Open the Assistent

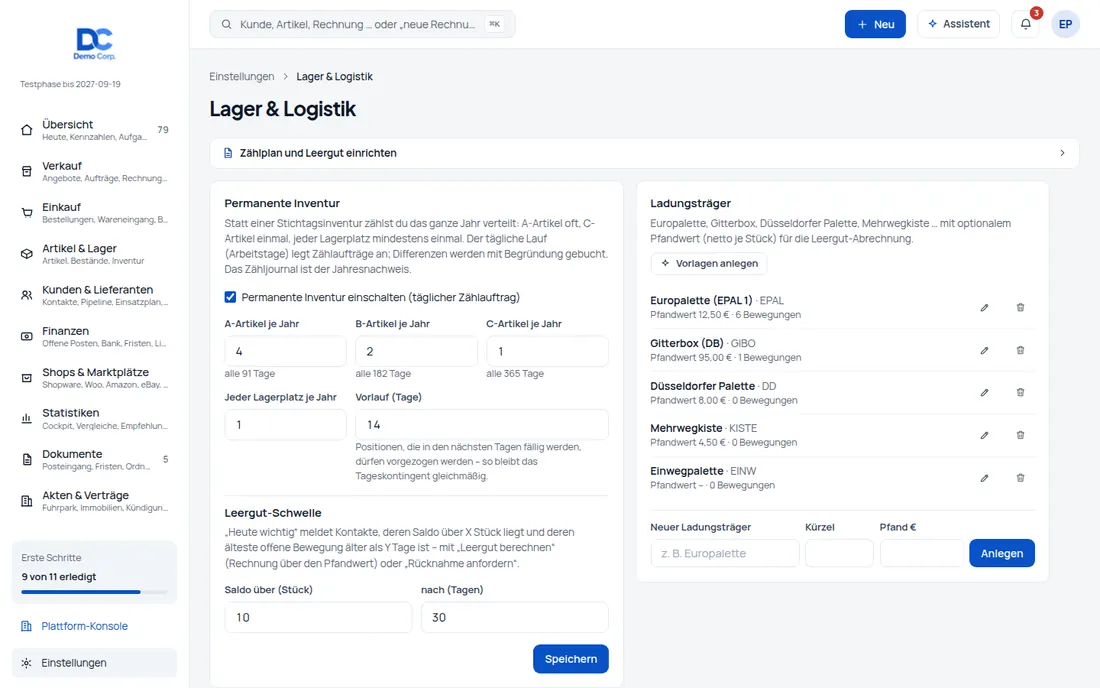(958, 24)
